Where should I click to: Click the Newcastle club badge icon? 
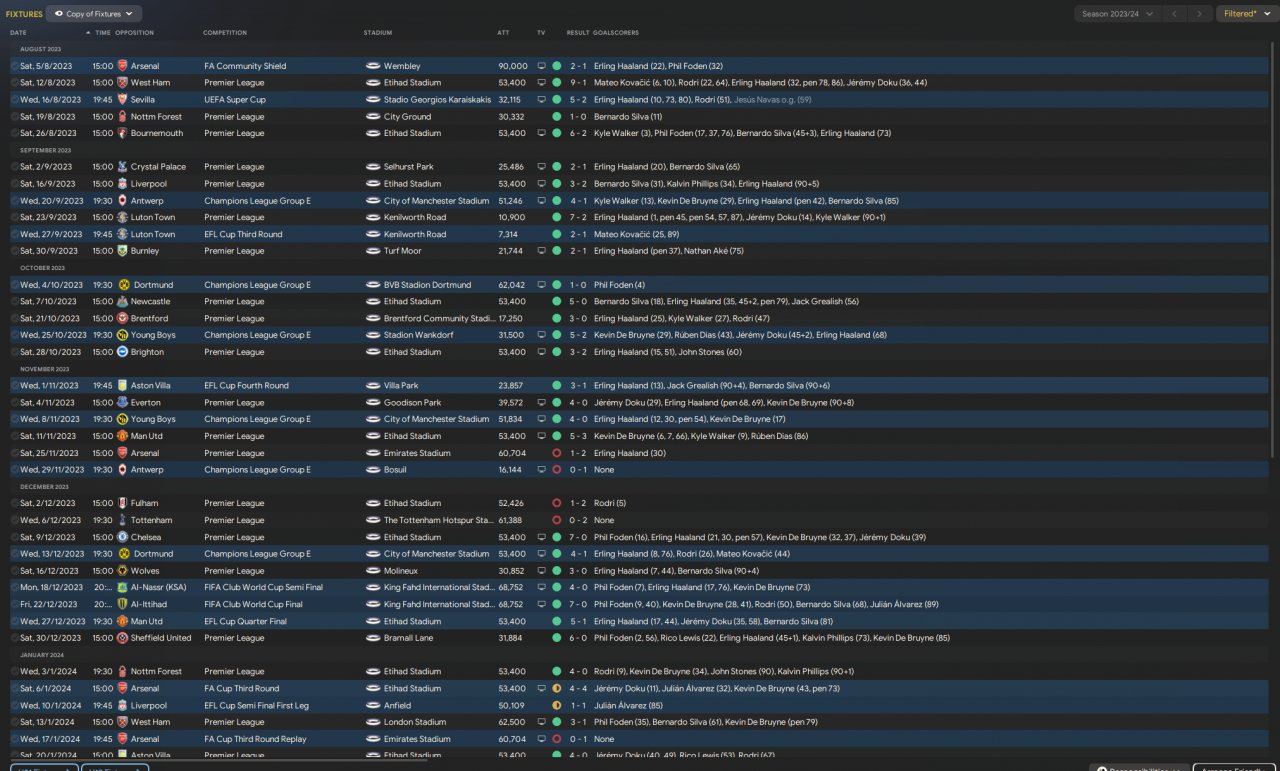click(123, 301)
